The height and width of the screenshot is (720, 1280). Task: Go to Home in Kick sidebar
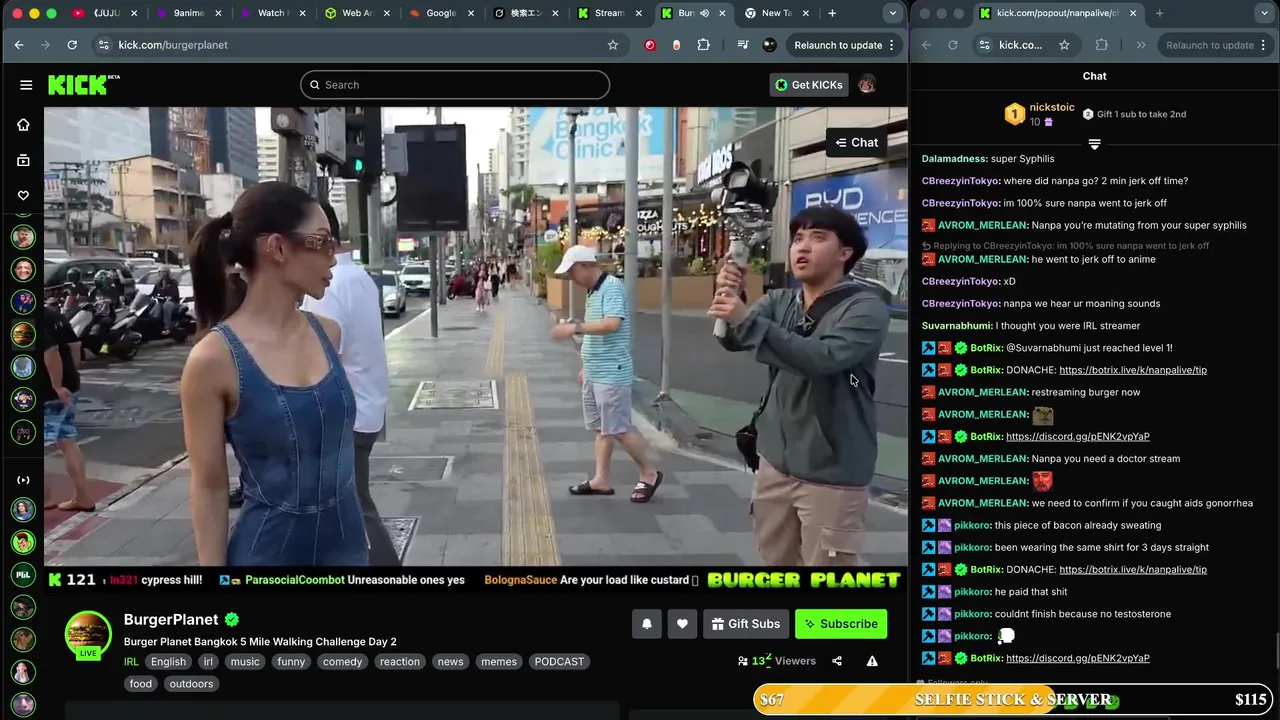[x=23, y=125]
